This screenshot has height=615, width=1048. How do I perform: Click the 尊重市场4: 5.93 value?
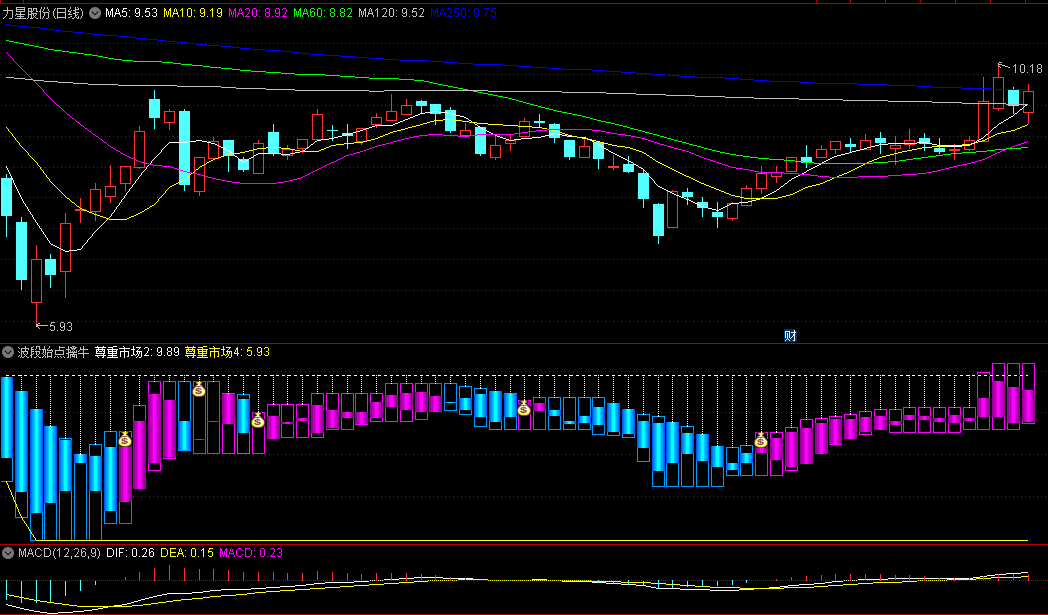pos(227,352)
